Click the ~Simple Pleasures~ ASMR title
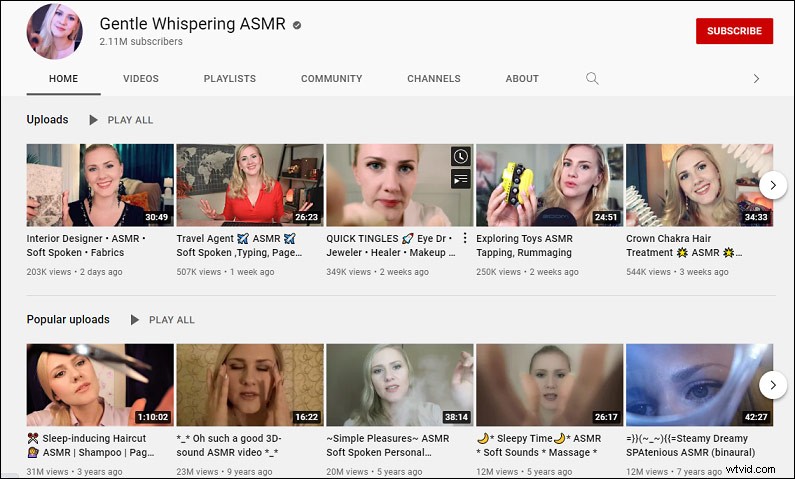 tap(388, 446)
